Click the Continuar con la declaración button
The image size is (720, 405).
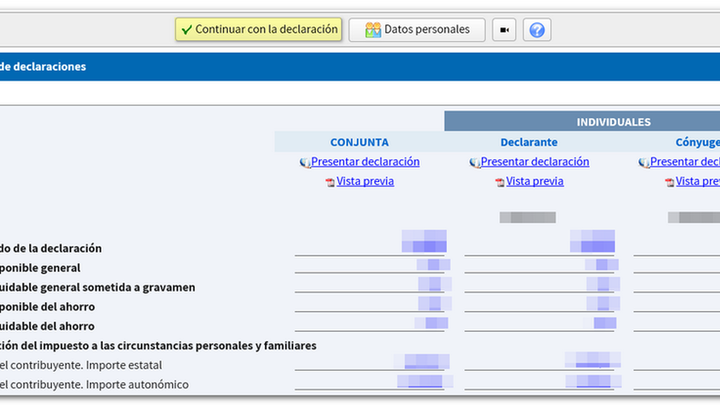coord(259,29)
